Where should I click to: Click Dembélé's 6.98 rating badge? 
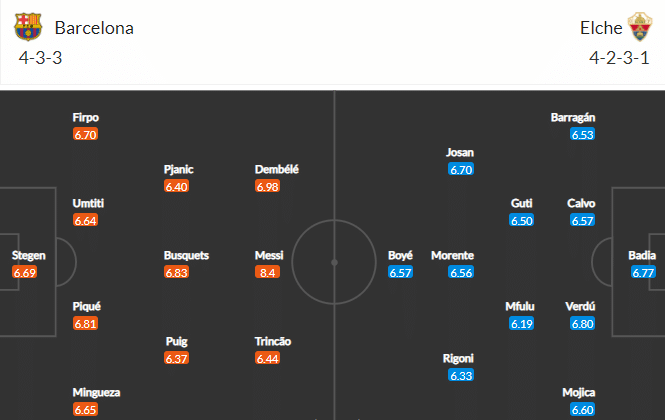tap(267, 186)
